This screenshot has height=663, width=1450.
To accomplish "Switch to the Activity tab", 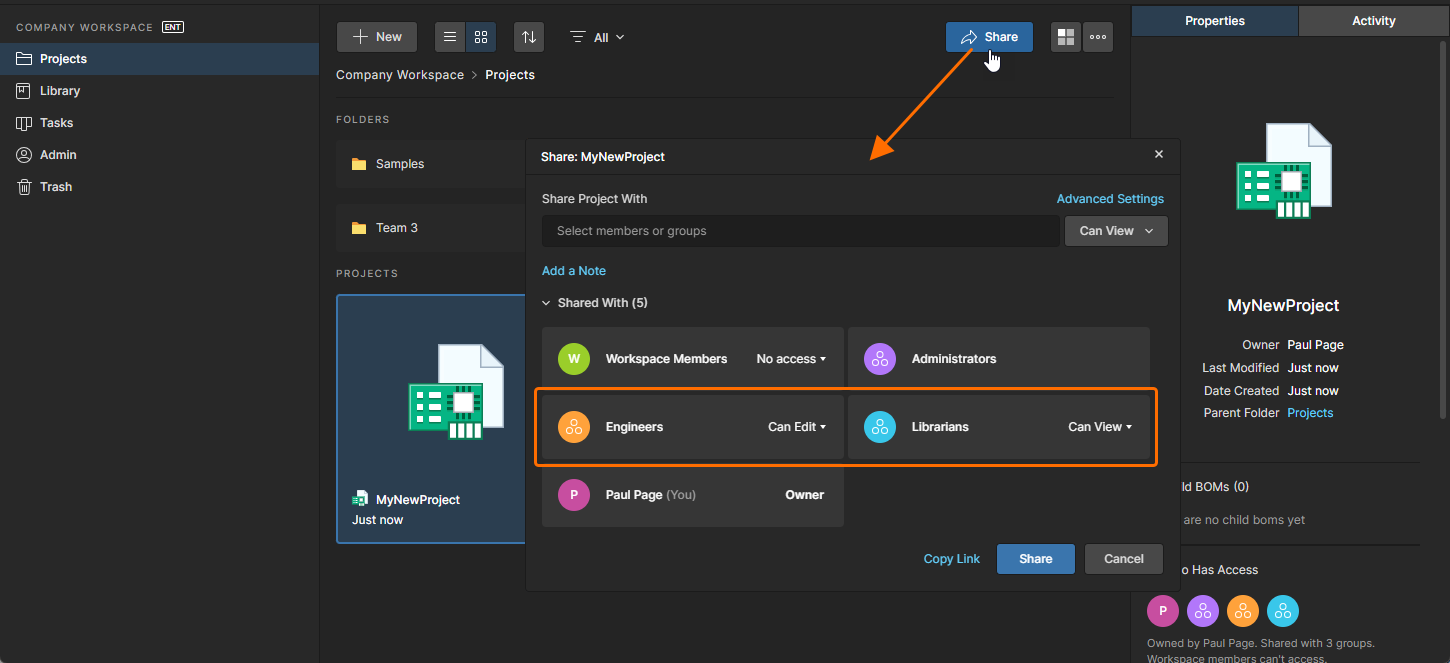I will coord(1373,21).
